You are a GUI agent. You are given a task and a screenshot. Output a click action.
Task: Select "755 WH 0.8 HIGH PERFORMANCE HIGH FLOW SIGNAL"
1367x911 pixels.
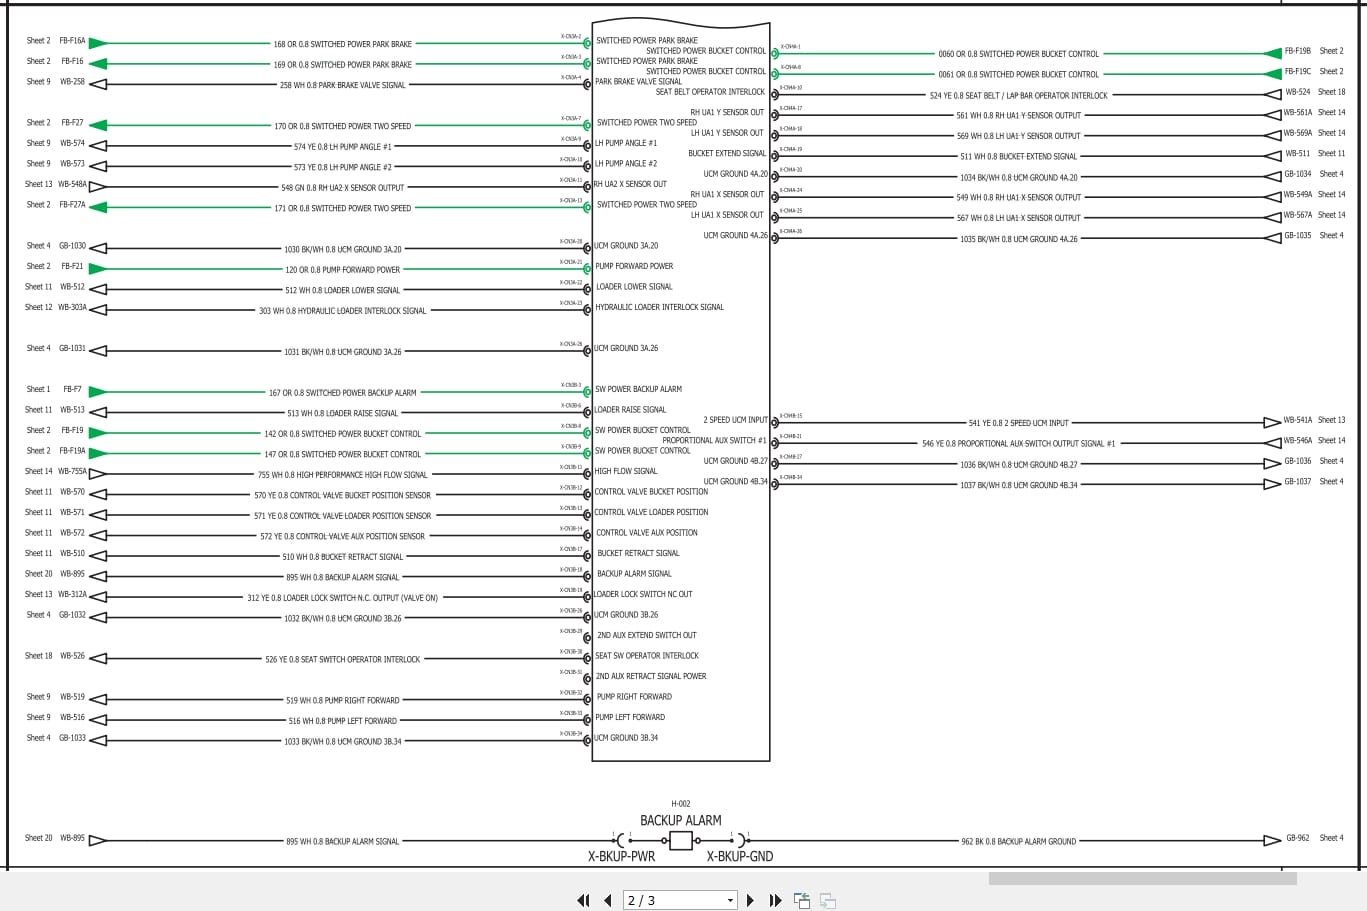tap(343, 475)
